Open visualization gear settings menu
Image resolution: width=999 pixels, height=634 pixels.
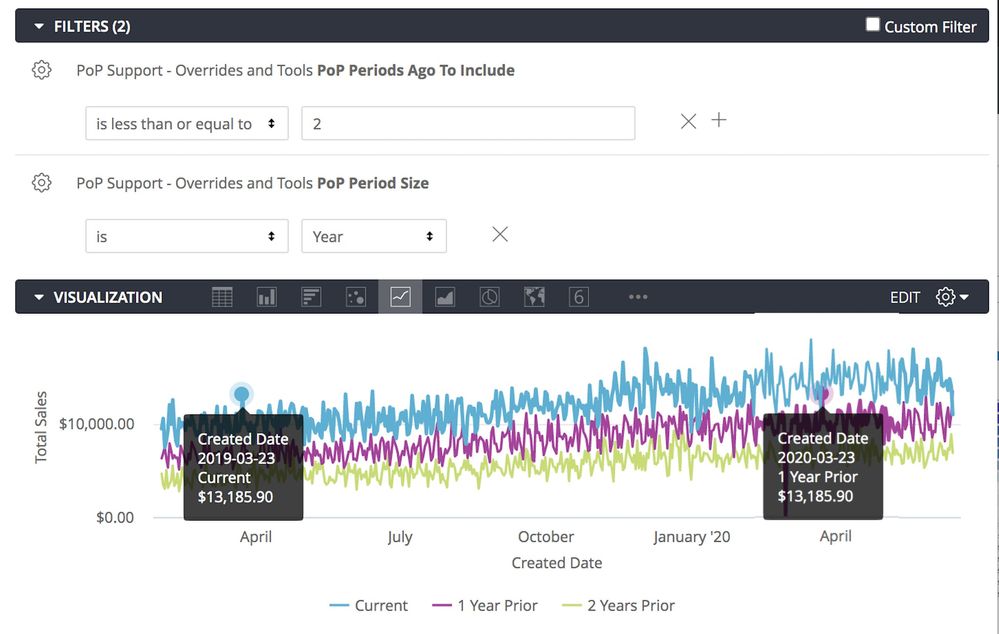[x=952, y=297]
